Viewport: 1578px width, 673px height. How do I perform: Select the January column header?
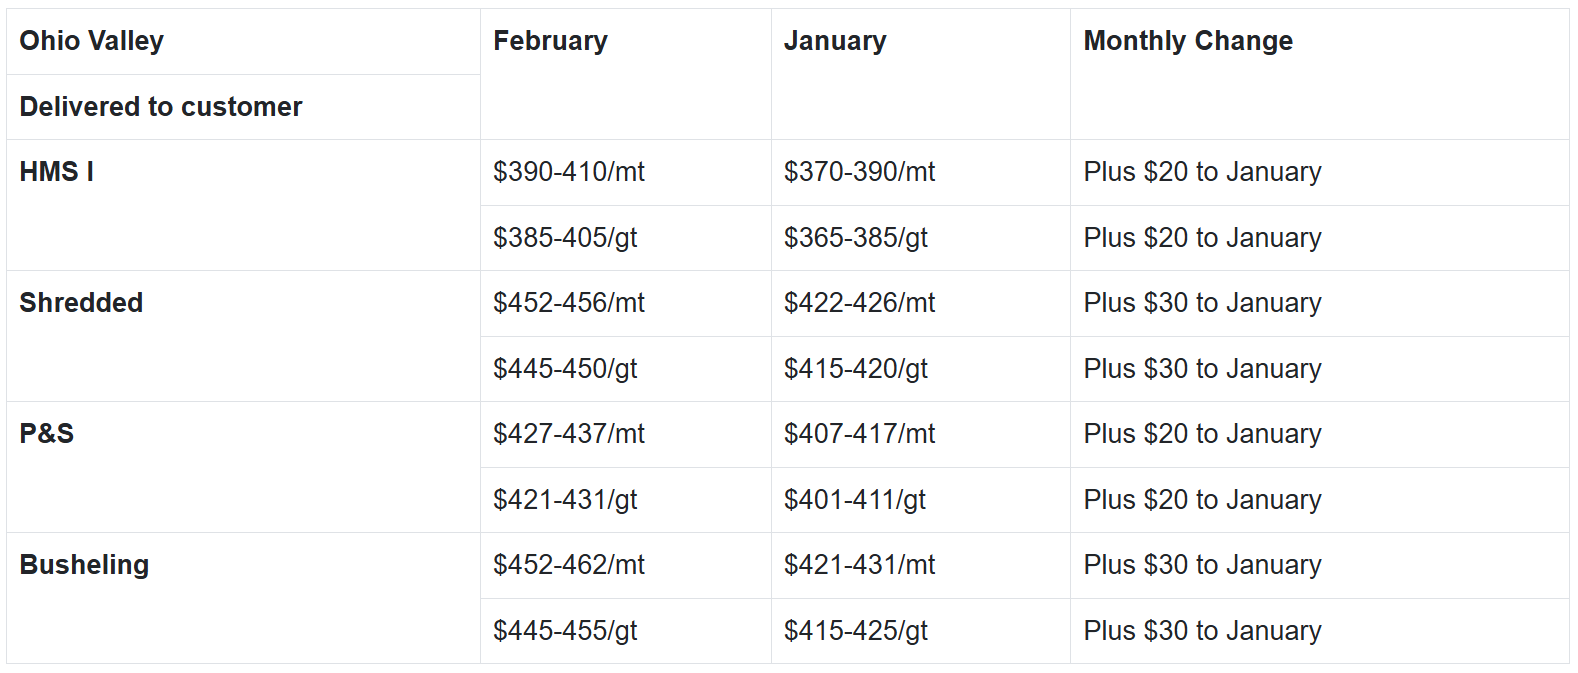(x=835, y=41)
